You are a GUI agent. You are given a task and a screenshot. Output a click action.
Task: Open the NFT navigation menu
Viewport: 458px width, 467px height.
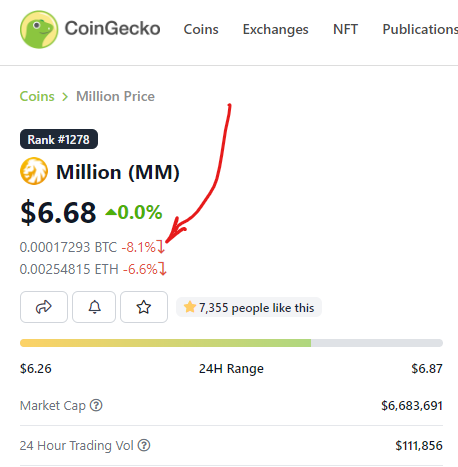345,29
